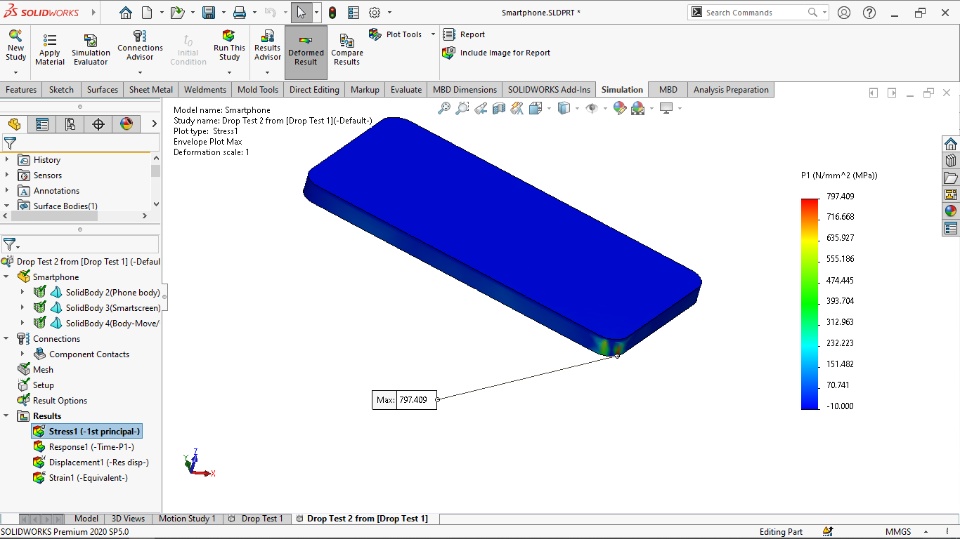960x539 pixels.
Task: Click the Zoom to Fit icon
Action: [x=444, y=108]
